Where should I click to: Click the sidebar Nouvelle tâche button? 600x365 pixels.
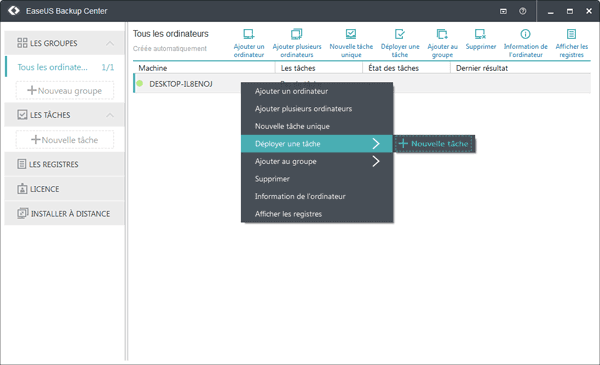[65, 140]
